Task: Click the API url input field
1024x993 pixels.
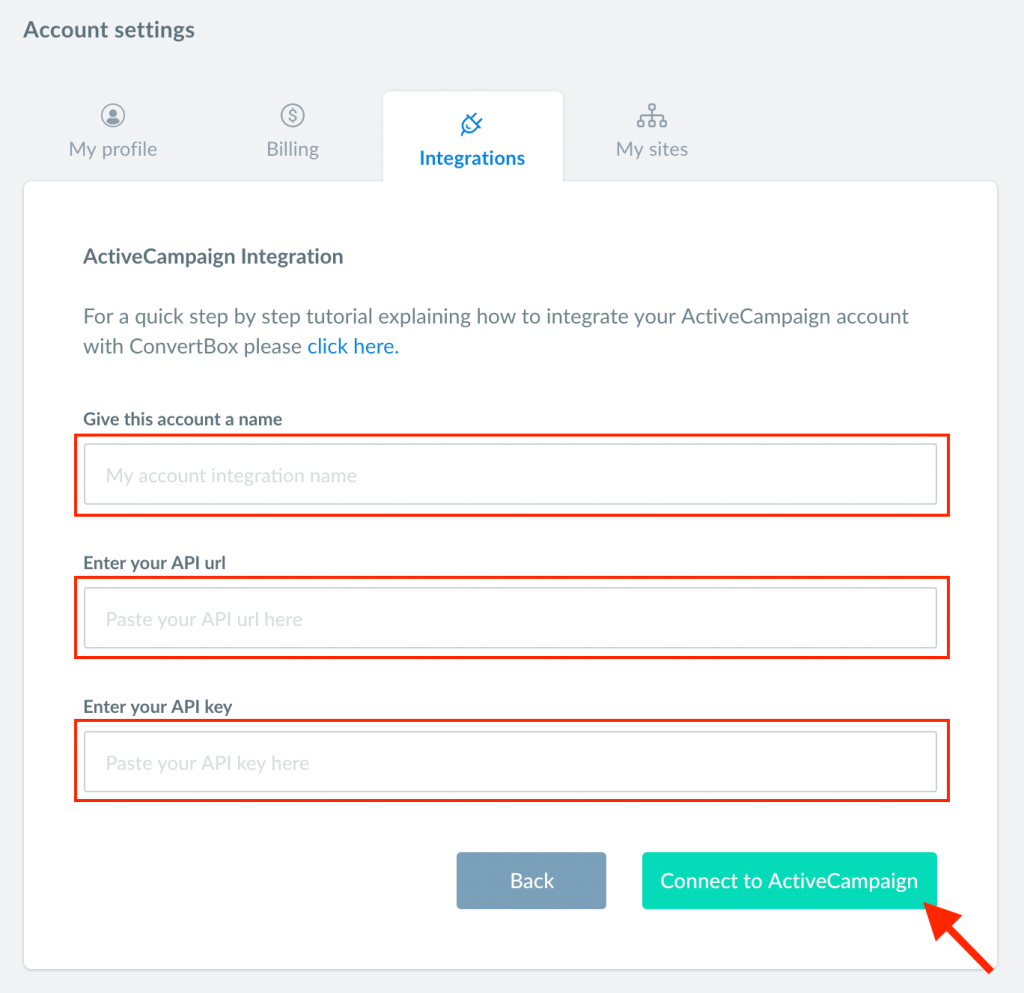Action: click(511, 618)
